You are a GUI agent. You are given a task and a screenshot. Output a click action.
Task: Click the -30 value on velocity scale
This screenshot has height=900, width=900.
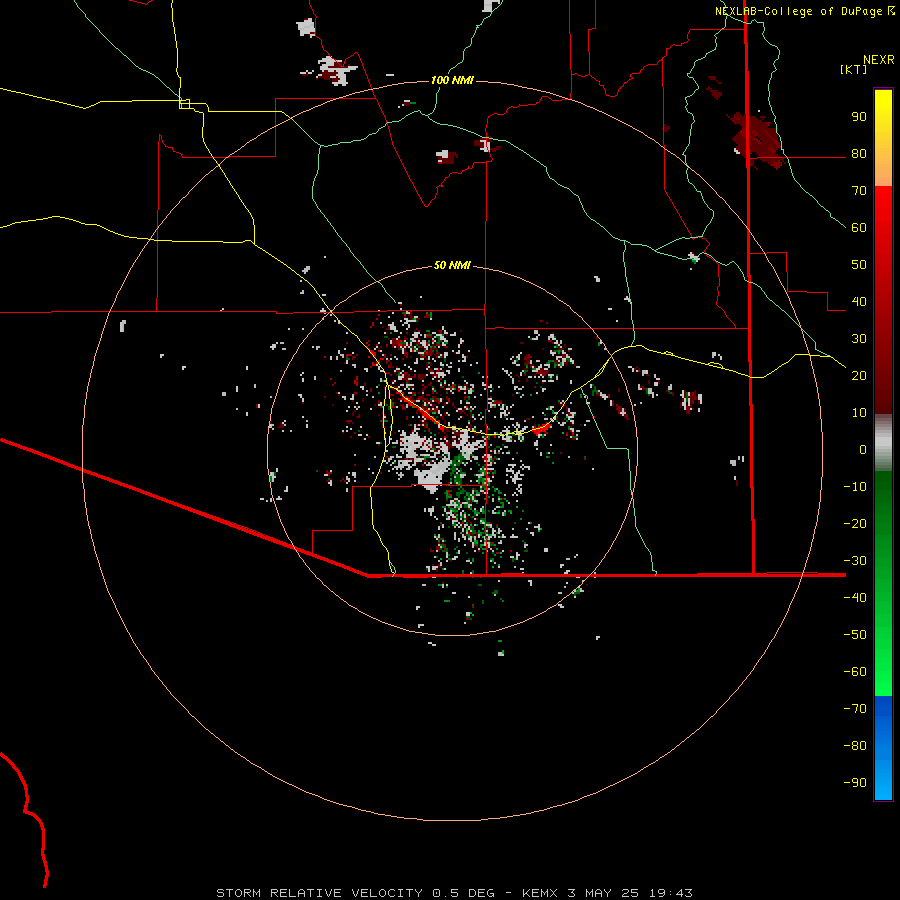click(855, 561)
